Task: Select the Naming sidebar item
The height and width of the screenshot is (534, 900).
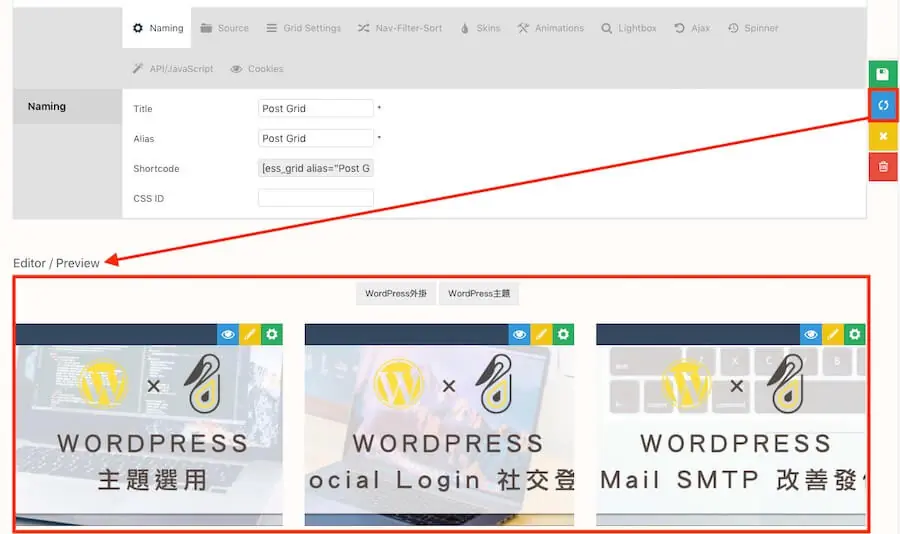Action: [x=68, y=106]
